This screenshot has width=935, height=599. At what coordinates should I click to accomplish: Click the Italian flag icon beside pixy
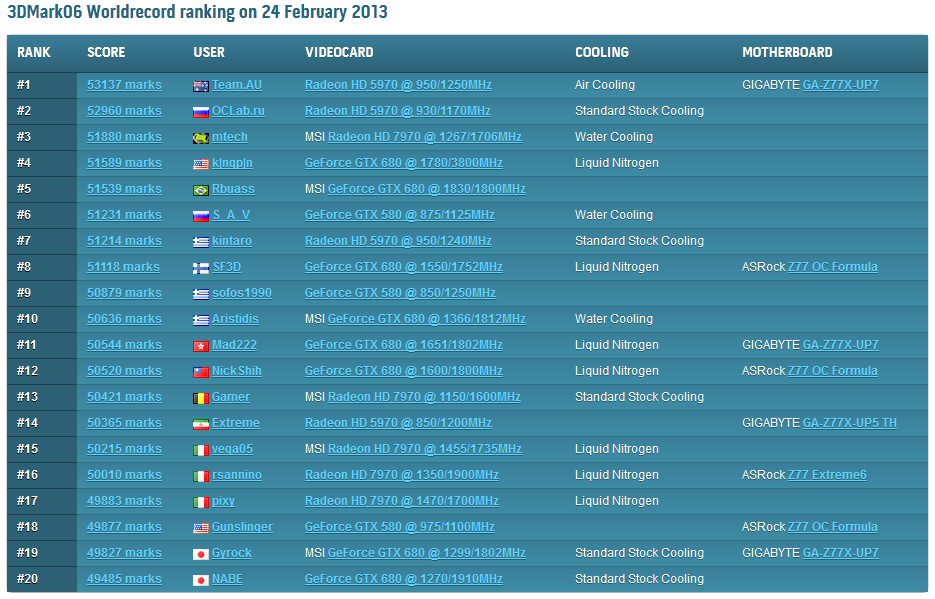200,502
